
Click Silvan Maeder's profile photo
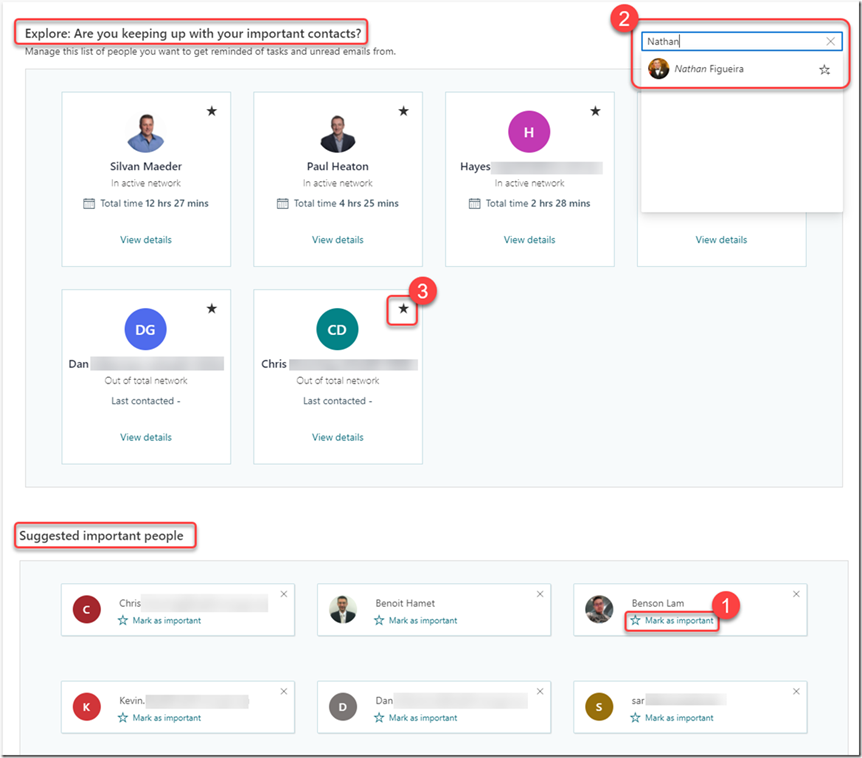pos(146,132)
